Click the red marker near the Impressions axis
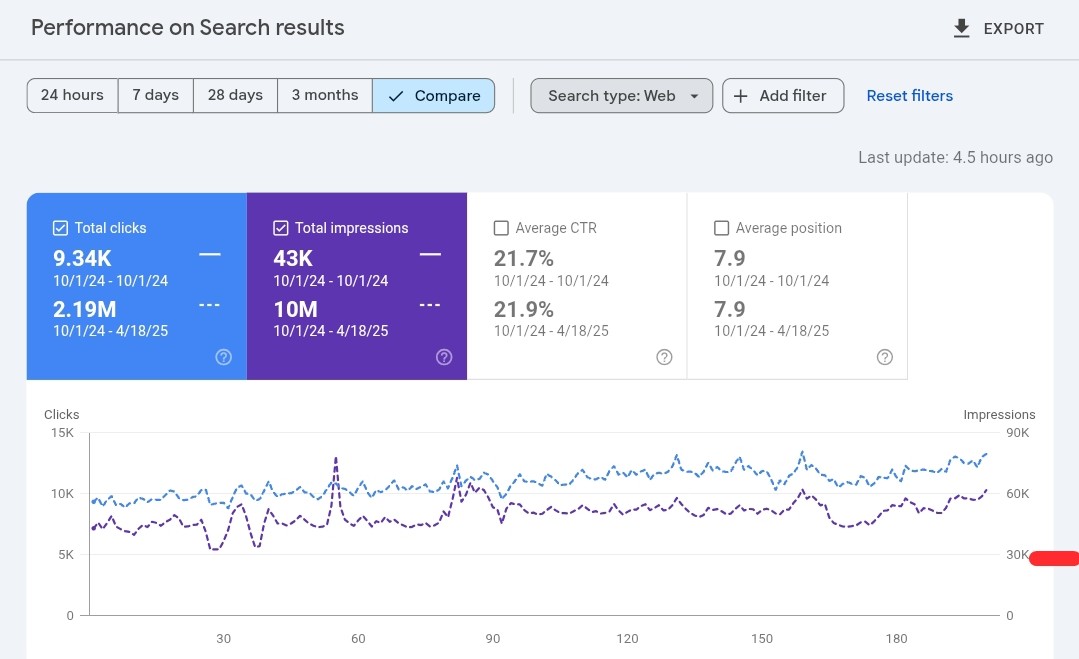The width and height of the screenshot is (1079, 659). [1056, 558]
